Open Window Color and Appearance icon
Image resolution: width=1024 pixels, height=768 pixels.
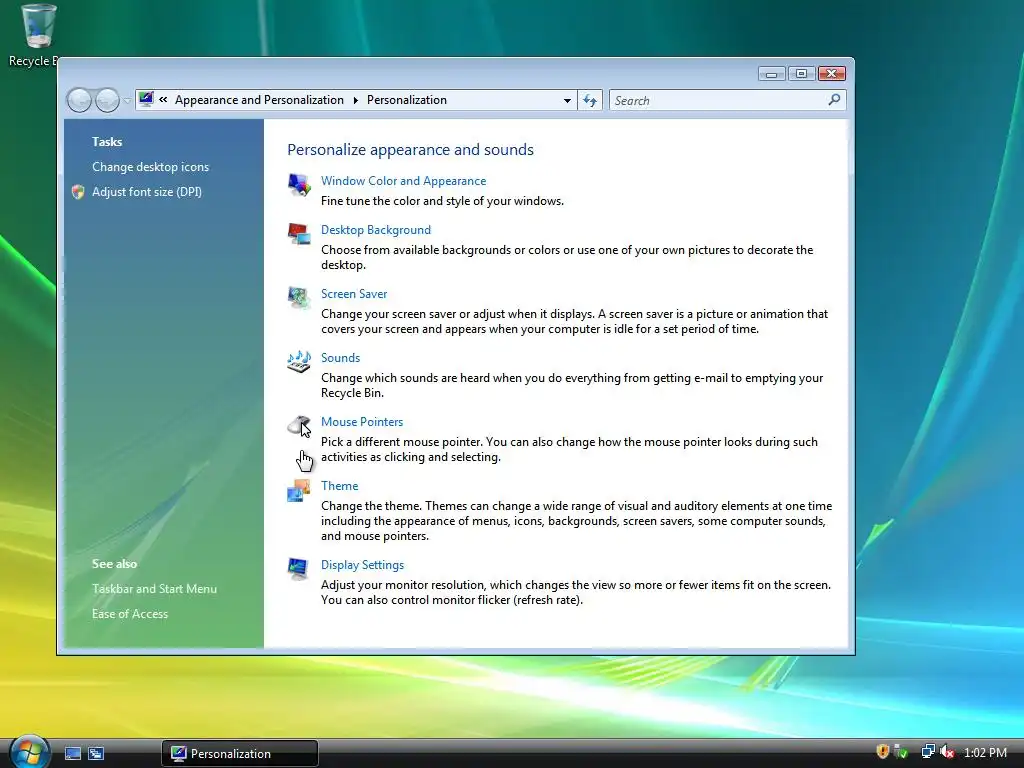tap(299, 185)
